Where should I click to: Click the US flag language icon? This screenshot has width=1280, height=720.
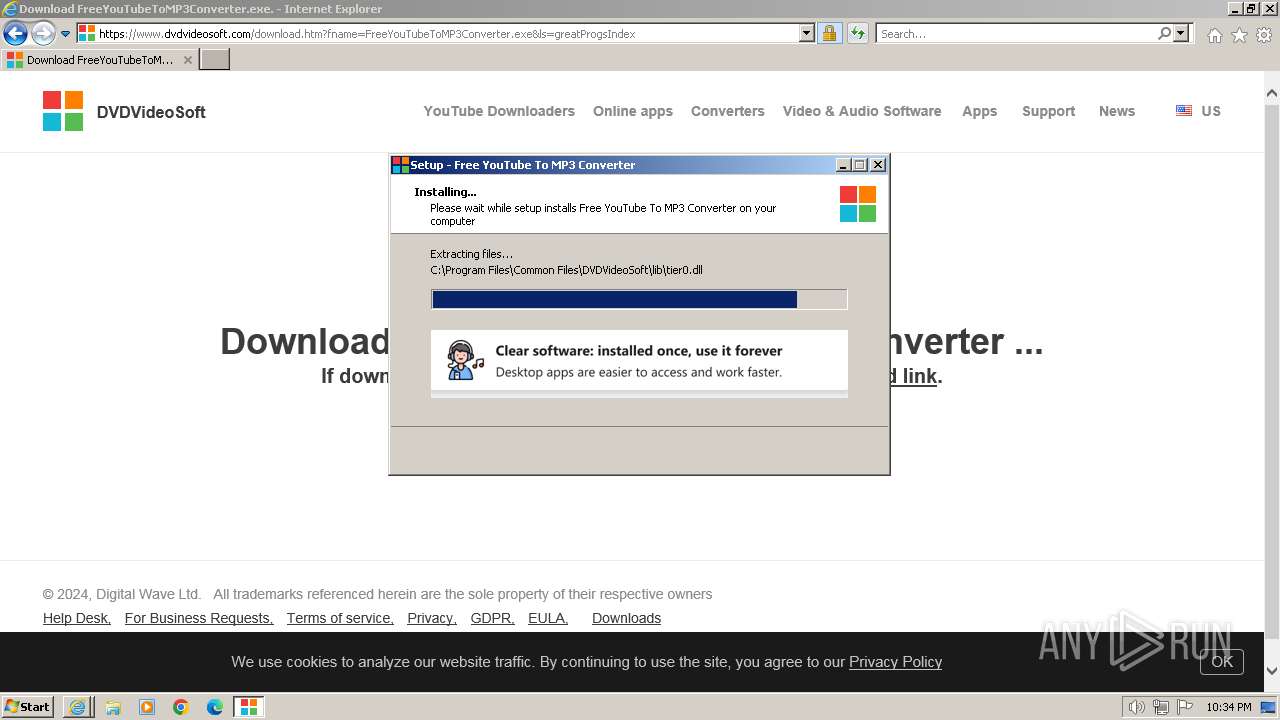pos(1184,111)
